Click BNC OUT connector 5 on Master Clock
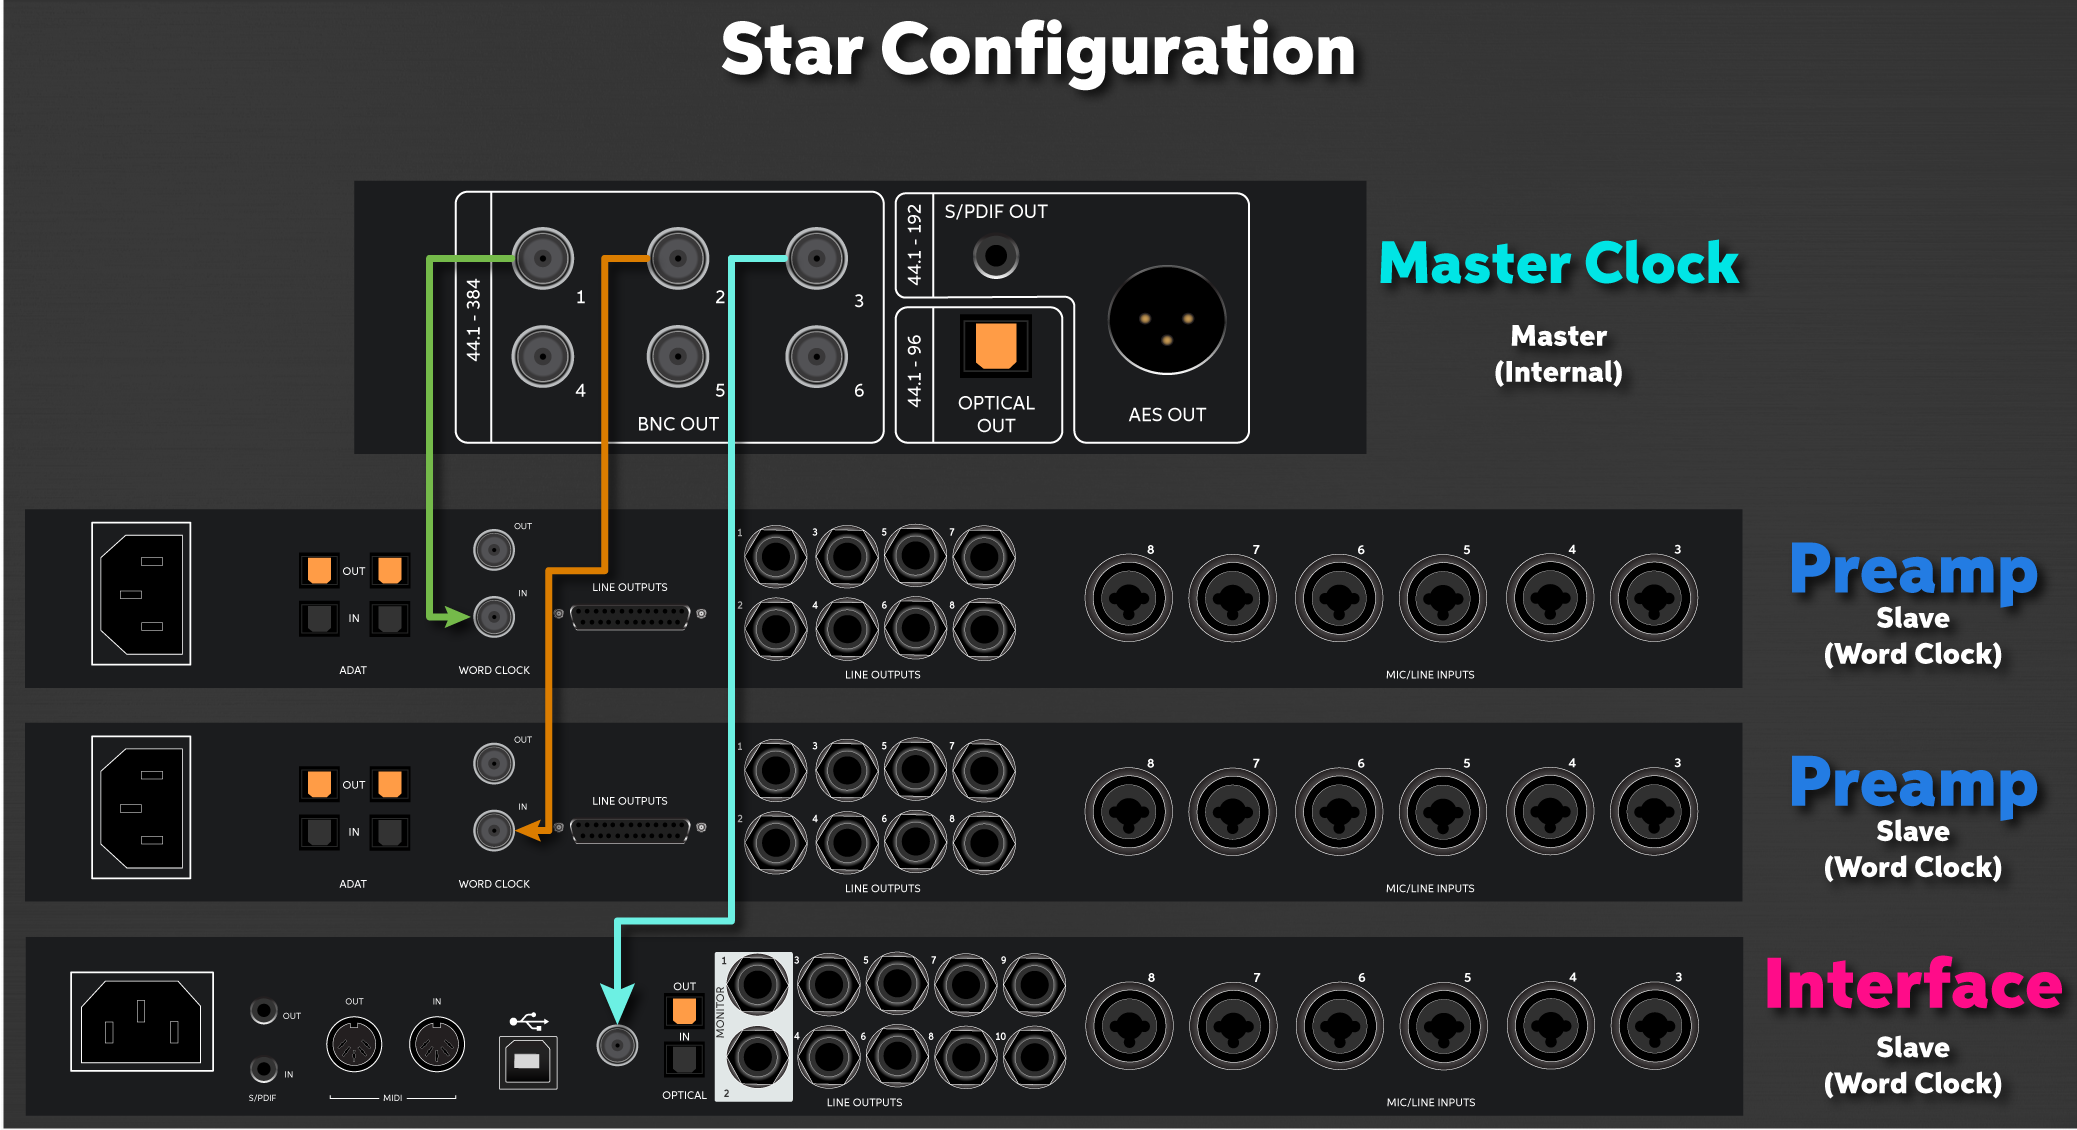This screenshot has height=1130, width=2077. (678, 356)
